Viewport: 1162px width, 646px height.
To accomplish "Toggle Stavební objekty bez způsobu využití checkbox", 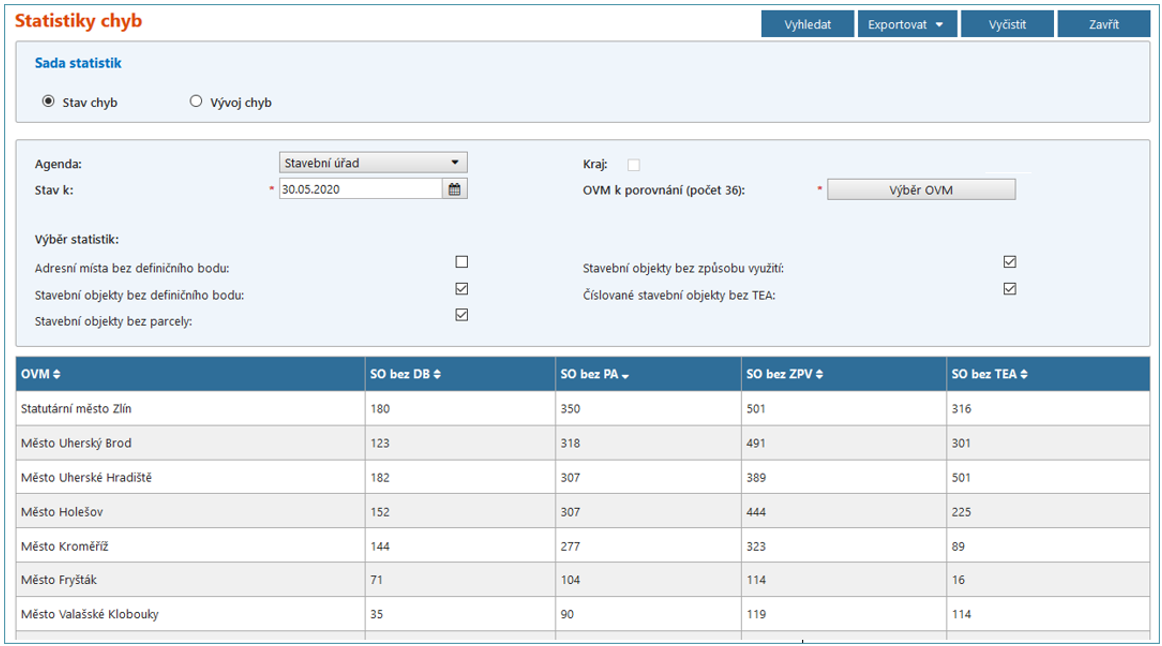I will click(1010, 262).
